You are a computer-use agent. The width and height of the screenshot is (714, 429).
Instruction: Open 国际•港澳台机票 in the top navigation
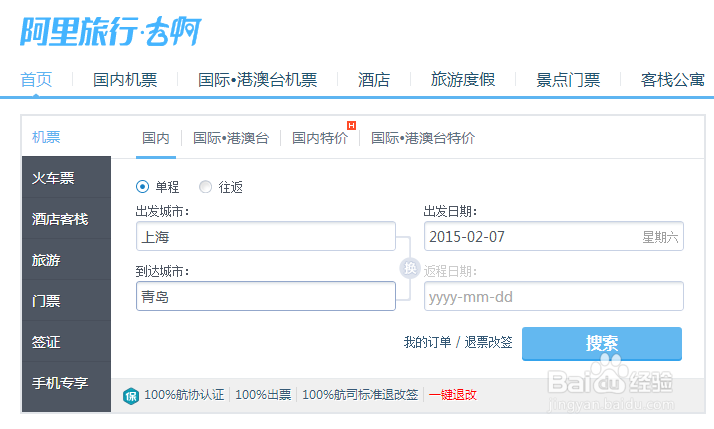pyautogui.click(x=258, y=80)
